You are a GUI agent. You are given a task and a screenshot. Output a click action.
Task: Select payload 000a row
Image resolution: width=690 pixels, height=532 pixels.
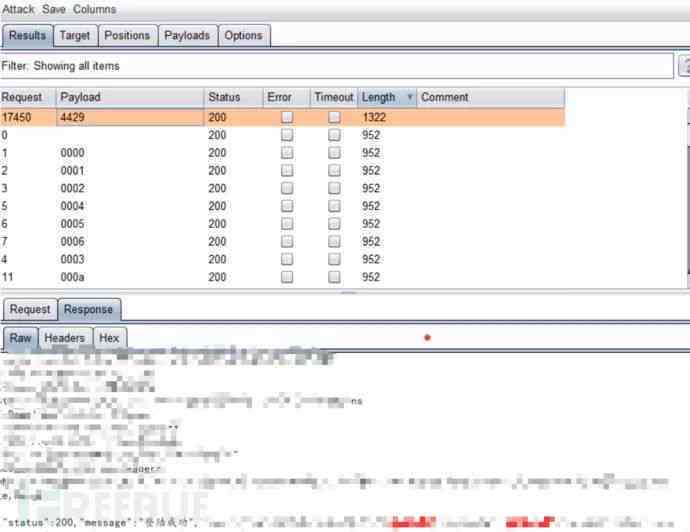283,277
